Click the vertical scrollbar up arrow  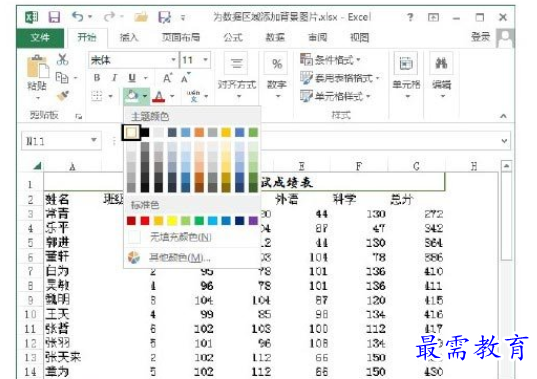point(506,166)
